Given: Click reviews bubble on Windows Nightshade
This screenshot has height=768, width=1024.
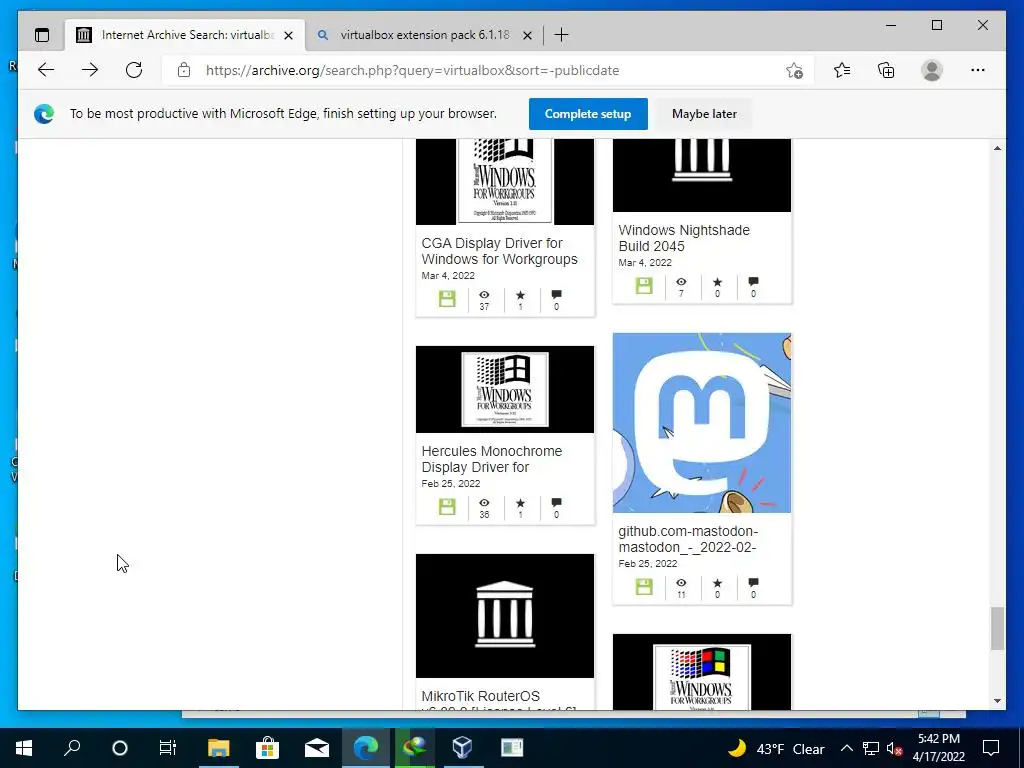Looking at the screenshot, I should (x=754, y=282).
